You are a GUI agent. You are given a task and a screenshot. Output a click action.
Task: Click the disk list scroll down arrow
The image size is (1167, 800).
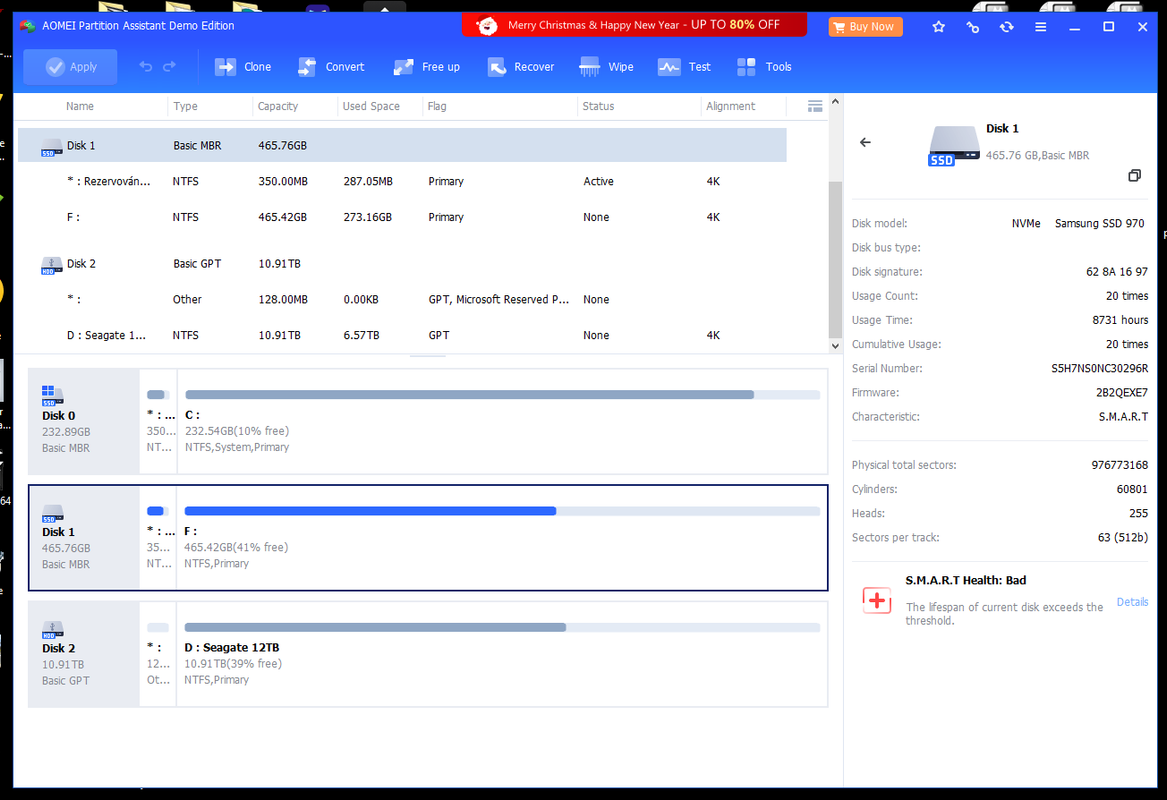coord(835,346)
